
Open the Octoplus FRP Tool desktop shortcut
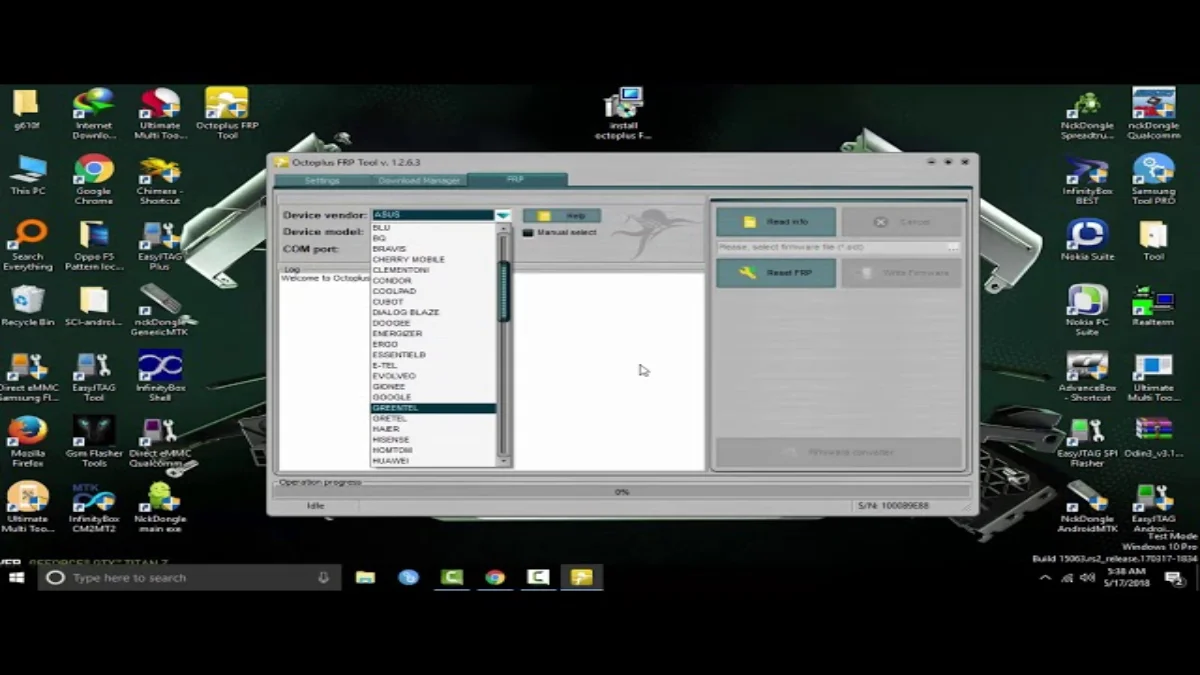pyautogui.click(x=227, y=113)
